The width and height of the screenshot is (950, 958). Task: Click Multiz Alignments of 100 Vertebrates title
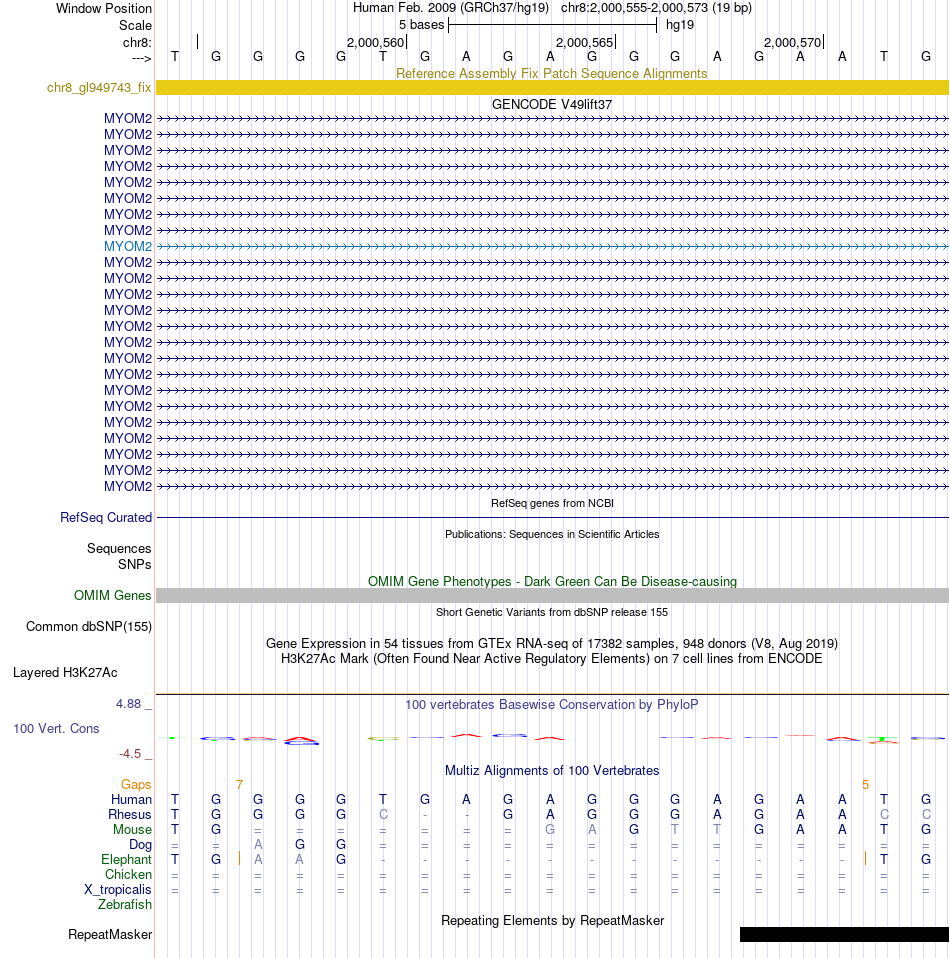pyautogui.click(x=552, y=770)
